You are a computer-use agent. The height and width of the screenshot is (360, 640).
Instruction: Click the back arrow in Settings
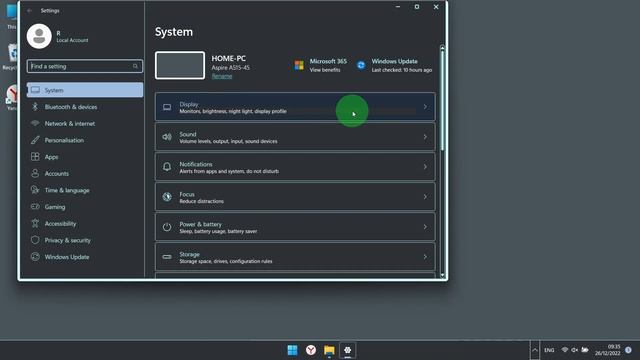[29, 11]
